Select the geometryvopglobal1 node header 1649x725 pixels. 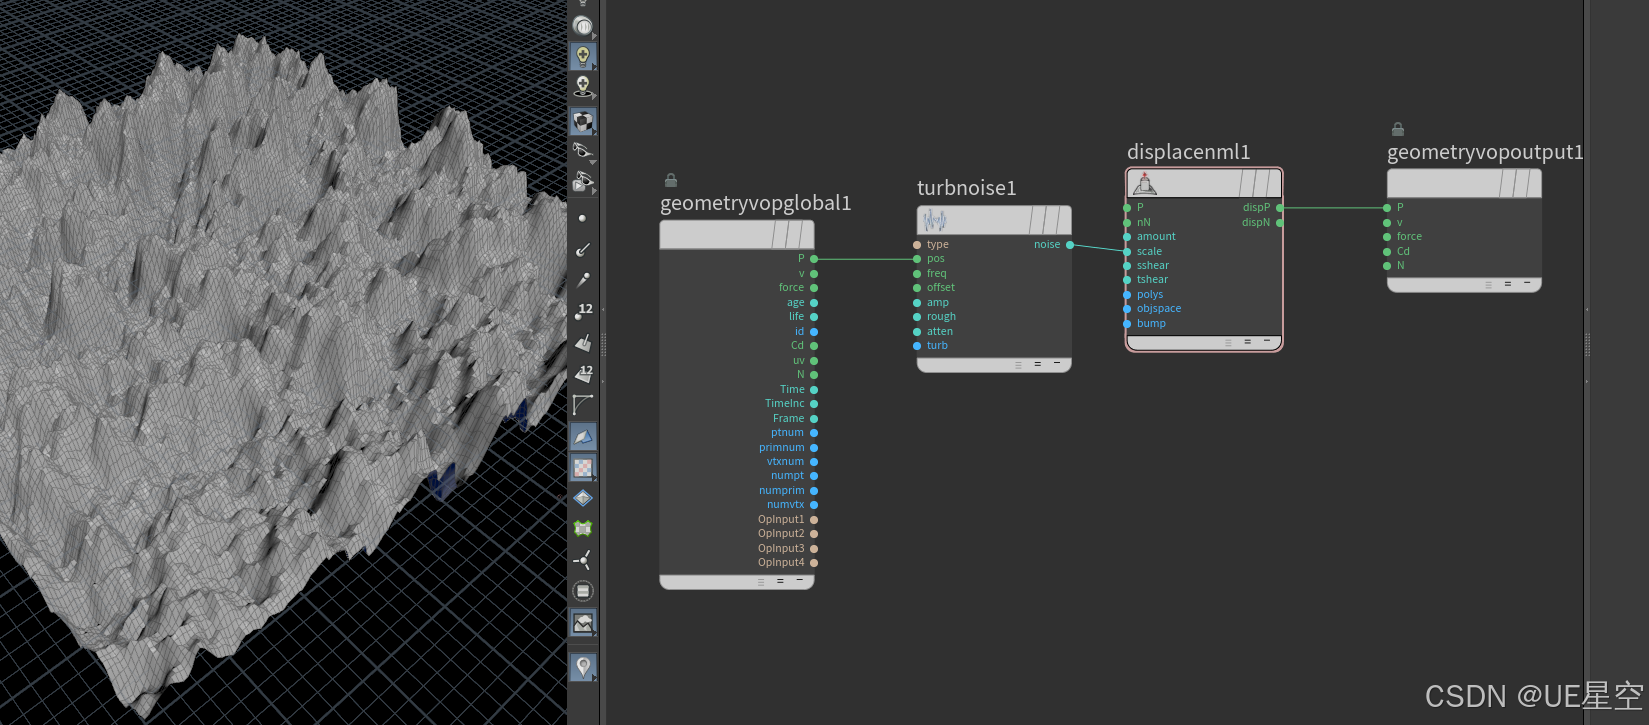coord(737,235)
